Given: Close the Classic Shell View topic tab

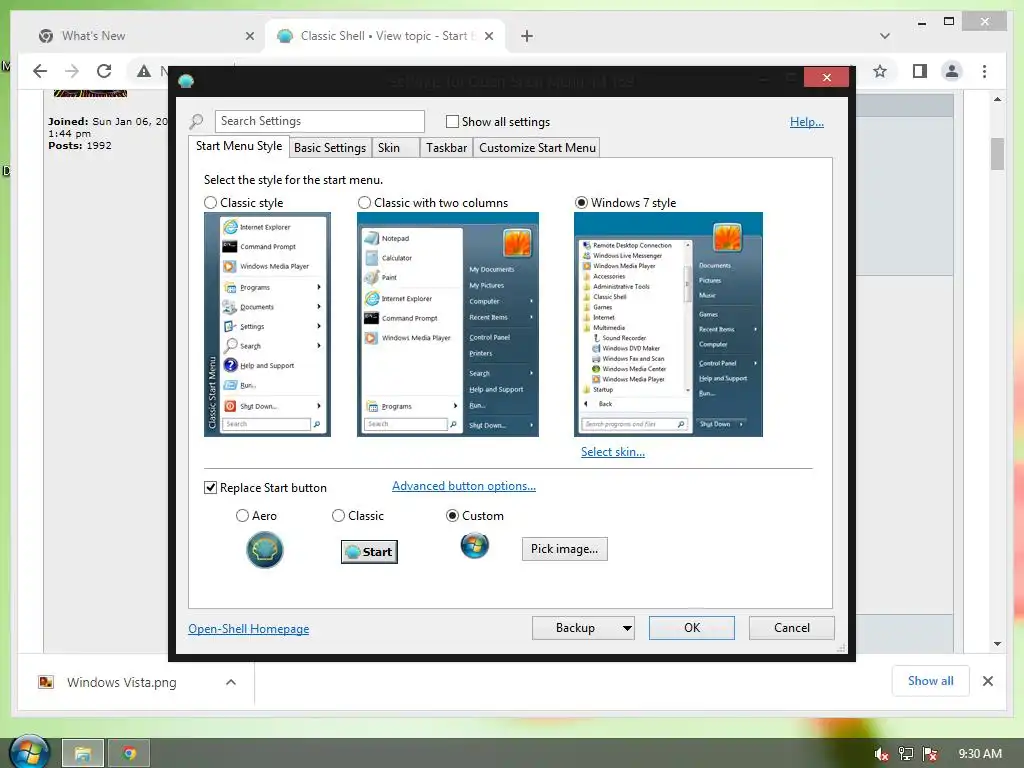Looking at the screenshot, I should (x=489, y=36).
